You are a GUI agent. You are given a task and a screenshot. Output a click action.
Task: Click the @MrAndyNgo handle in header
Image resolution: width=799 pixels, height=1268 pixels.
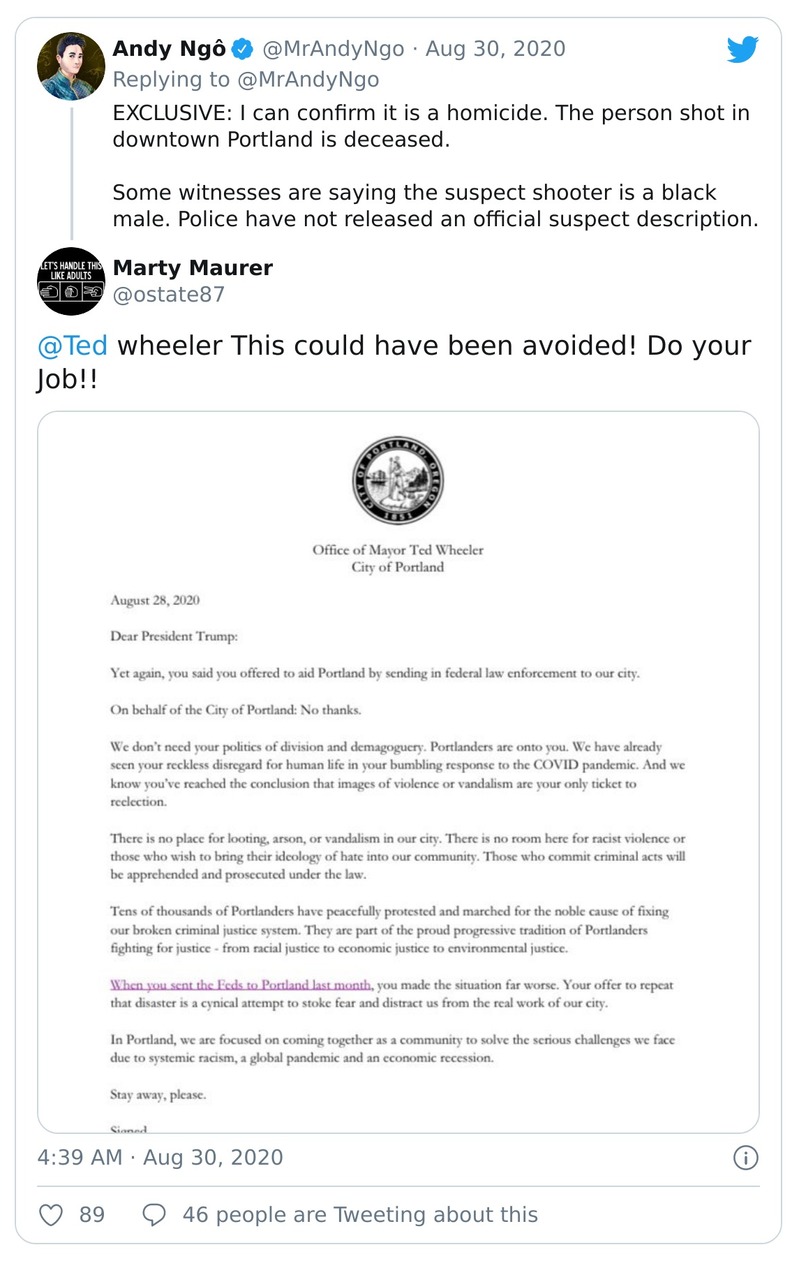(335, 48)
